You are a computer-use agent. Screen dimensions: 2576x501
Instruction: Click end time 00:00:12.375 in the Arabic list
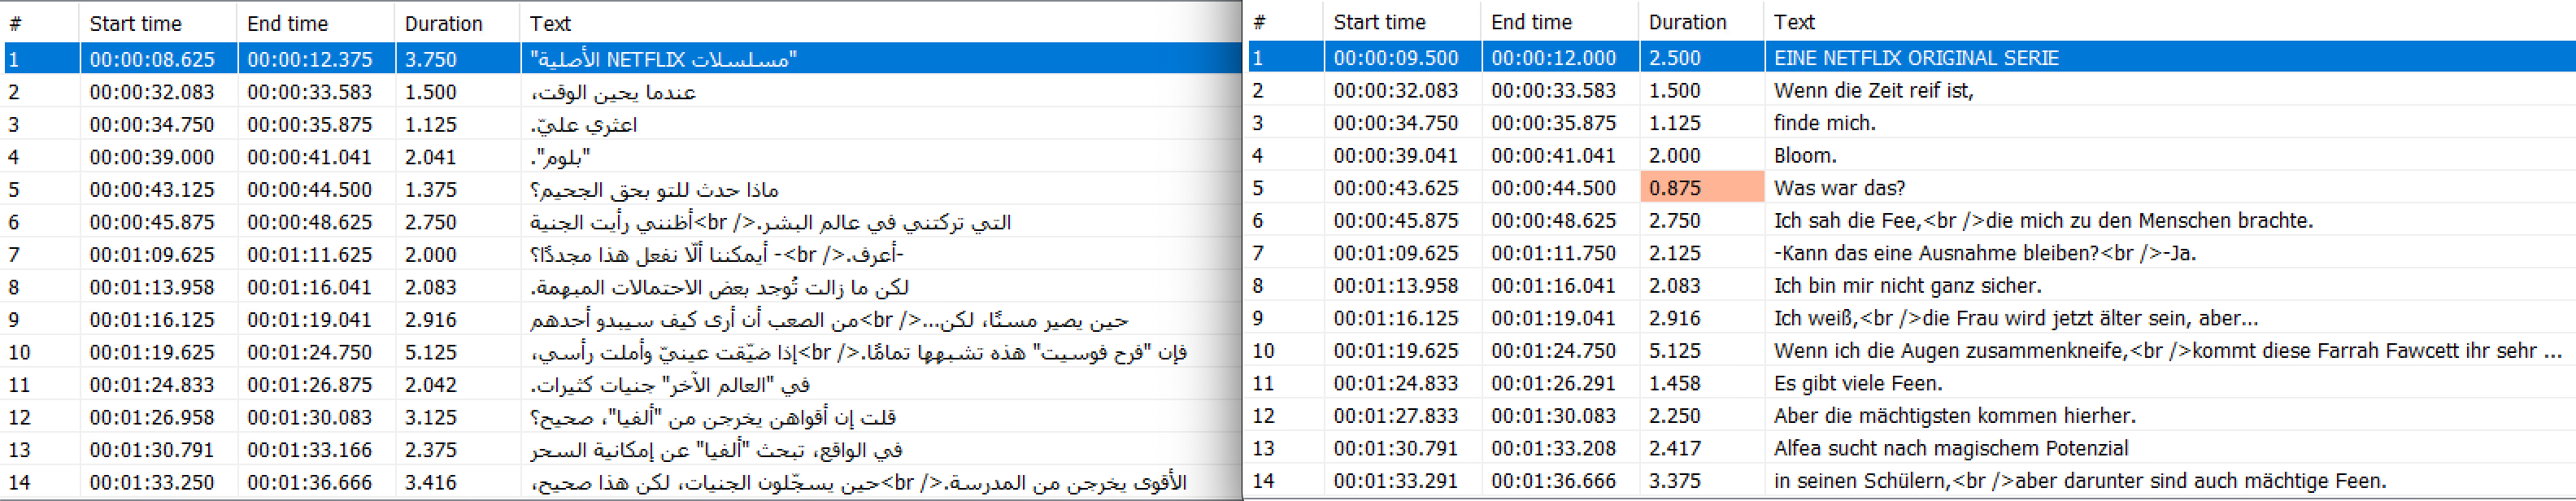pyautogui.click(x=309, y=59)
